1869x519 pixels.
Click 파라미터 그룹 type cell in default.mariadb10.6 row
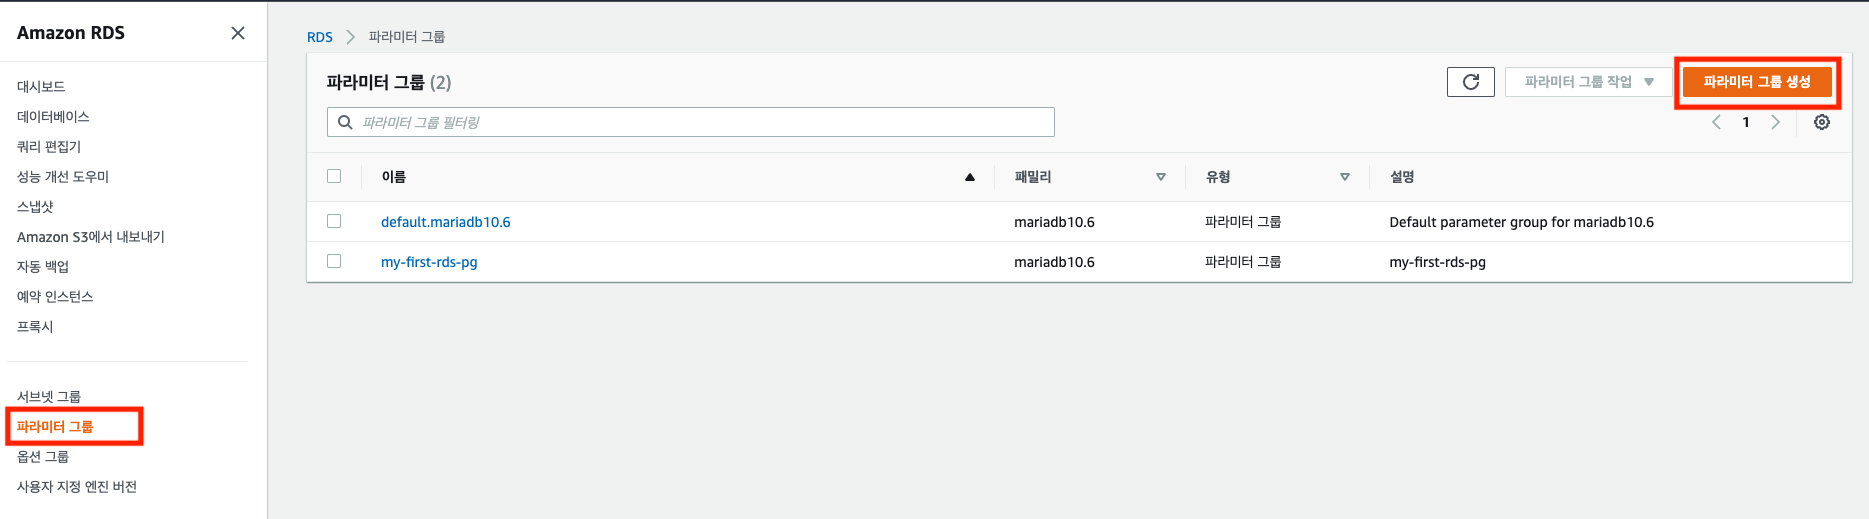click(1243, 222)
